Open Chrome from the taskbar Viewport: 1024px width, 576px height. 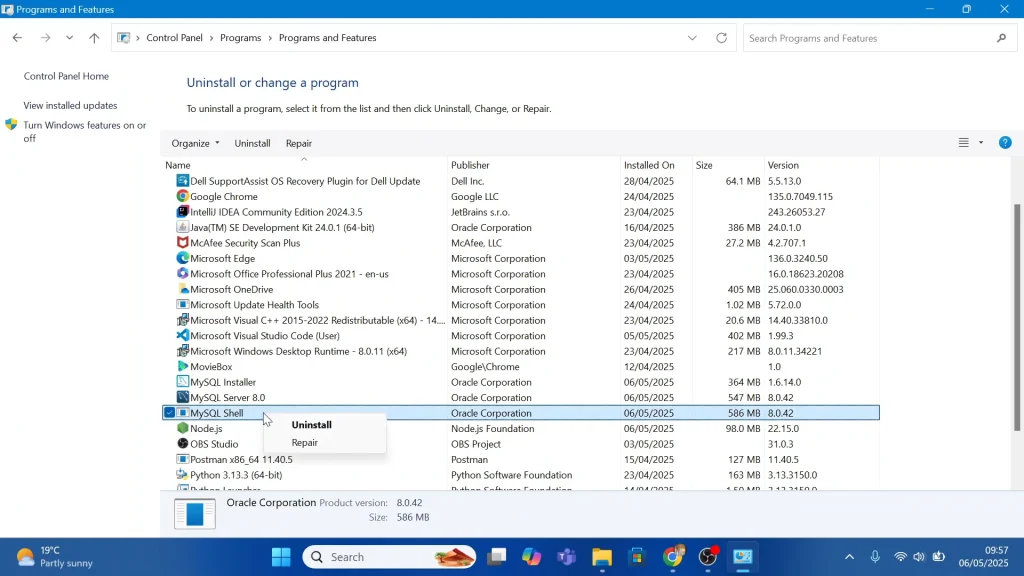tap(672, 557)
